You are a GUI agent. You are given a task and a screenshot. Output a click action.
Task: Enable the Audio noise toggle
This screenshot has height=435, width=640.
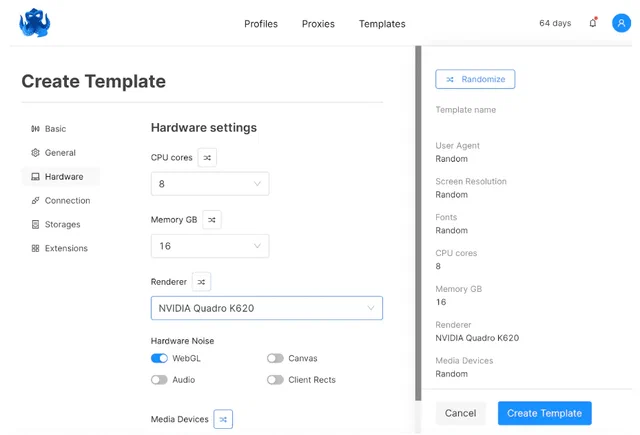click(x=159, y=380)
